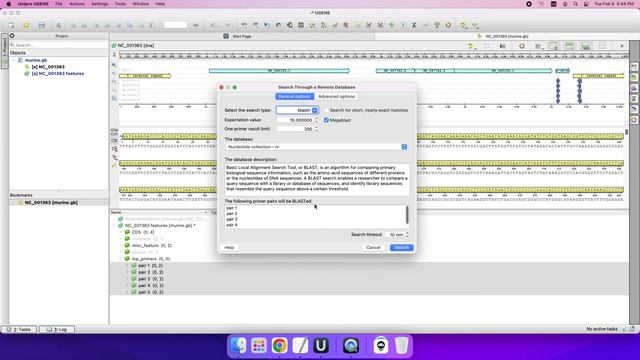Image resolution: width=640 pixels, height=360 pixels.
Task: Collapse NC_001363 features [murine.gb] node
Action: (x=114, y=225)
